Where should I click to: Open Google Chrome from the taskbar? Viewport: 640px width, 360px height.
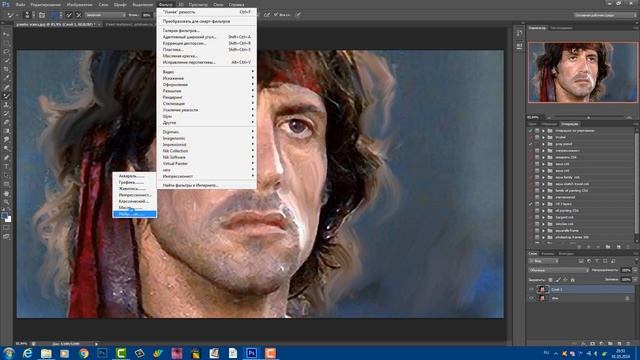coord(83,353)
